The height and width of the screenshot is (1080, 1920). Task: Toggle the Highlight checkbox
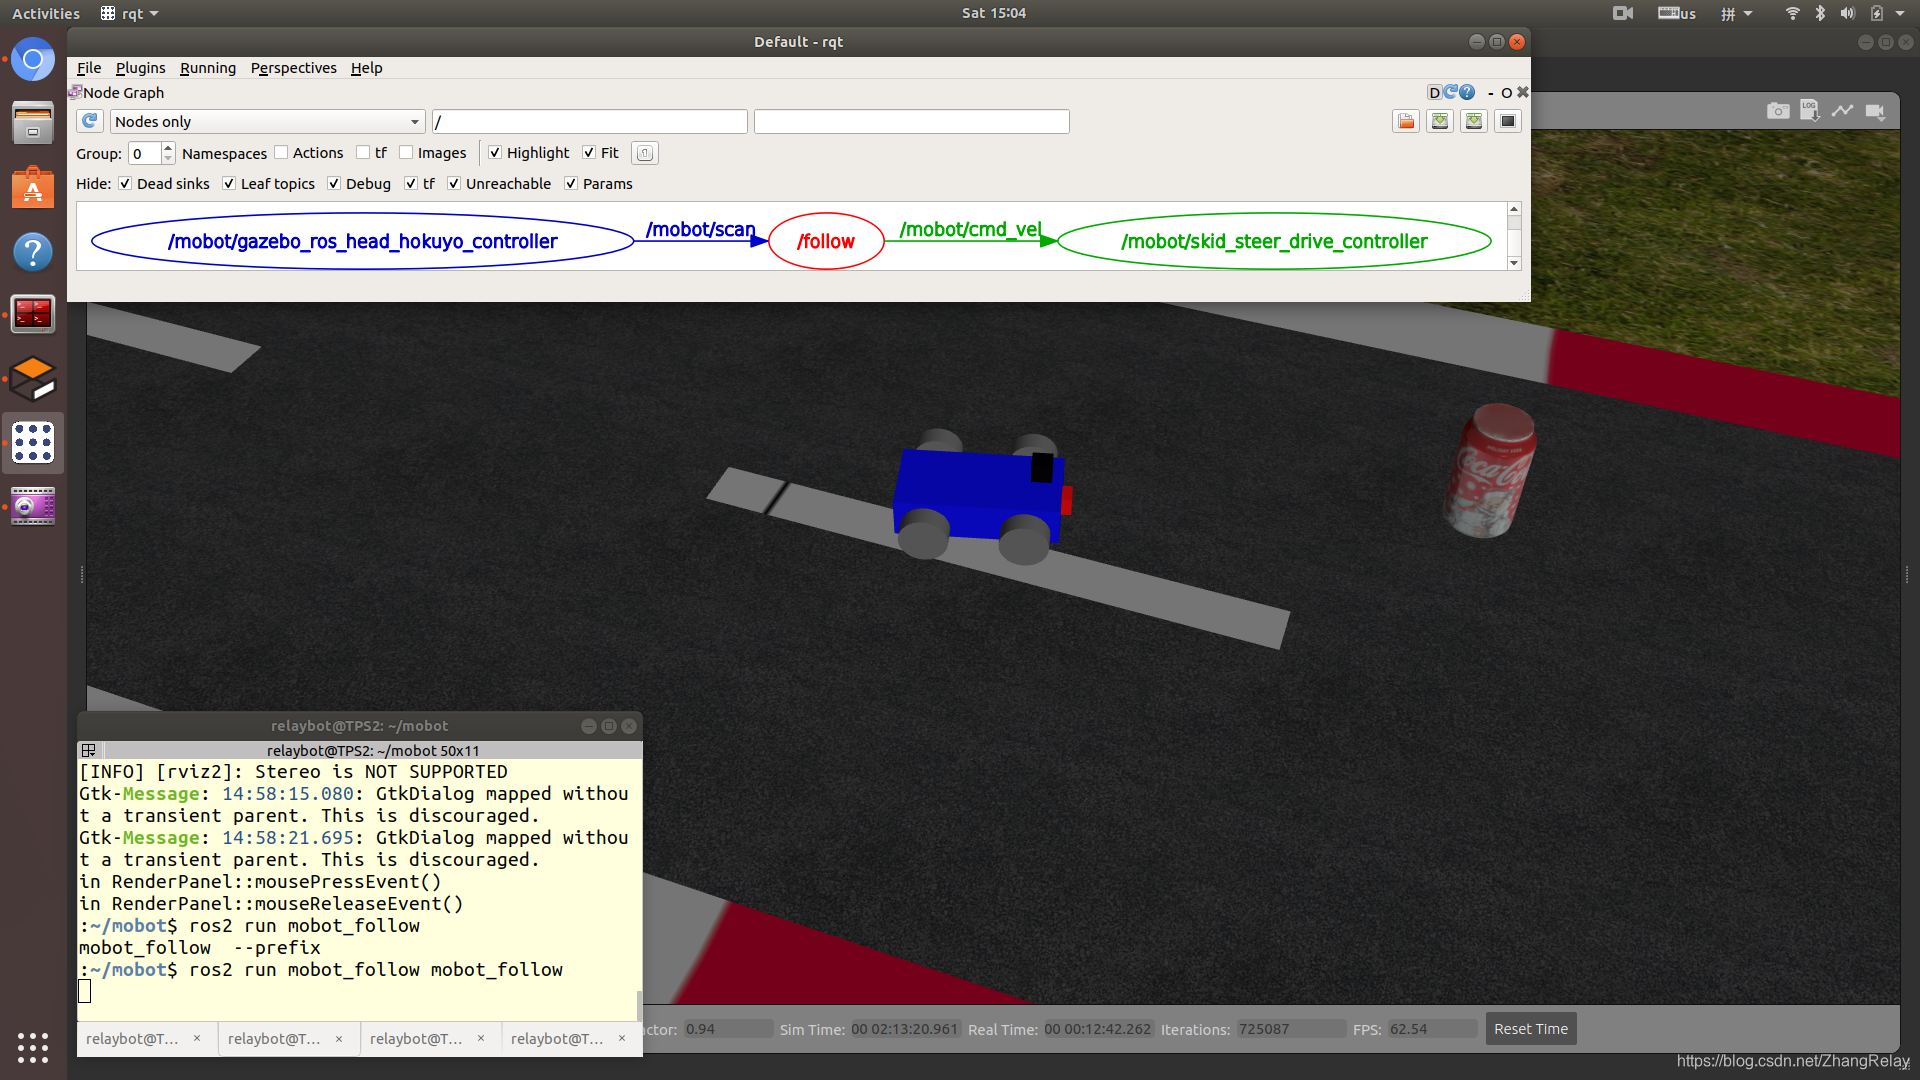coord(495,153)
